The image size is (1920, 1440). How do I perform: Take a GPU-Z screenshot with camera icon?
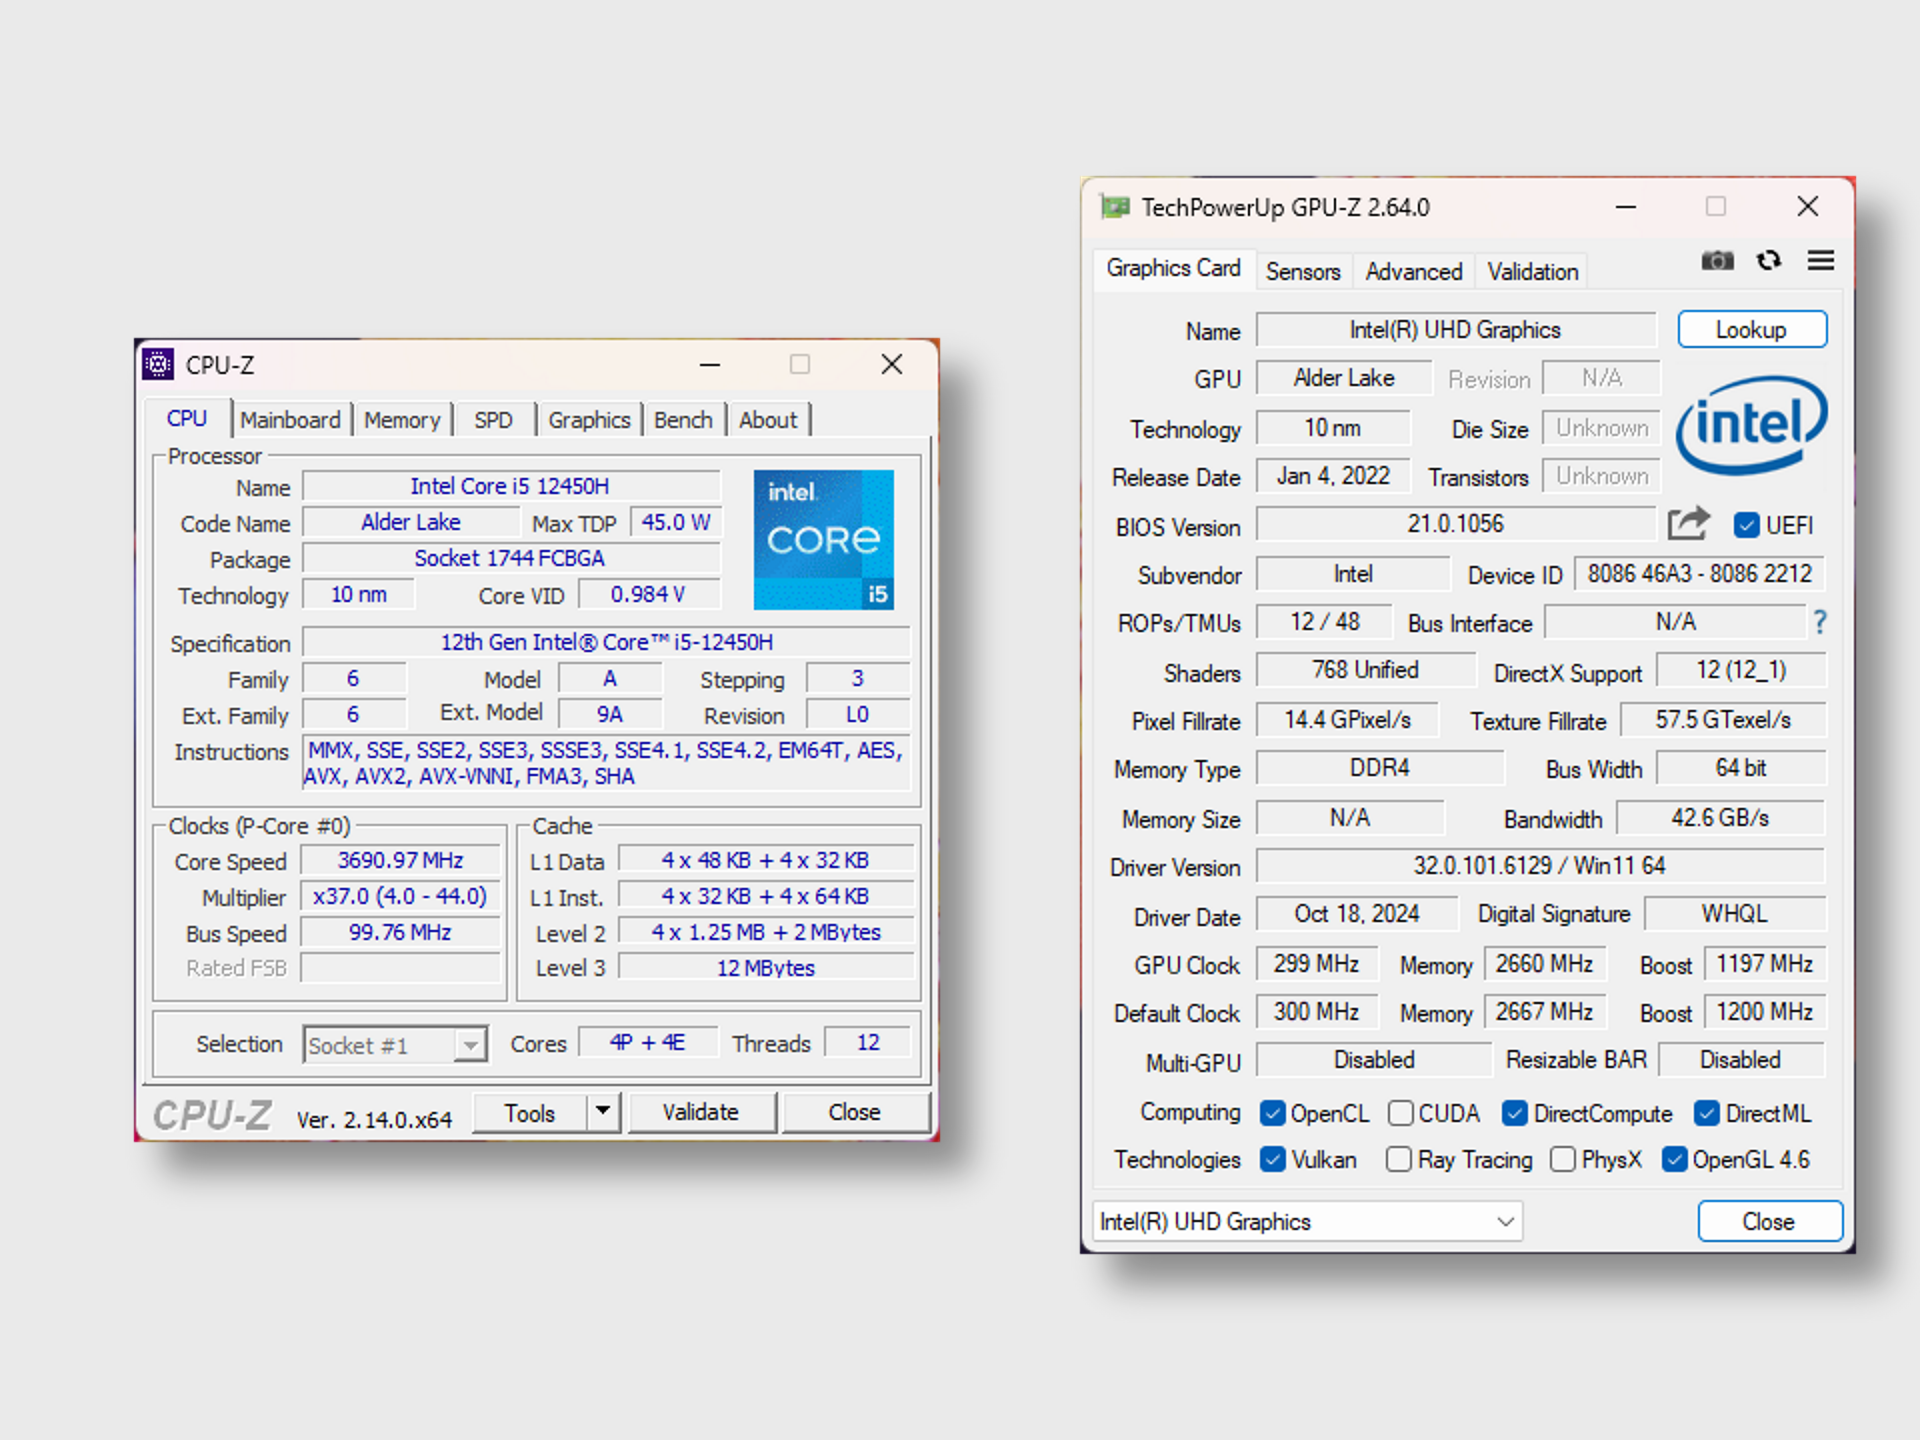coord(1717,261)
